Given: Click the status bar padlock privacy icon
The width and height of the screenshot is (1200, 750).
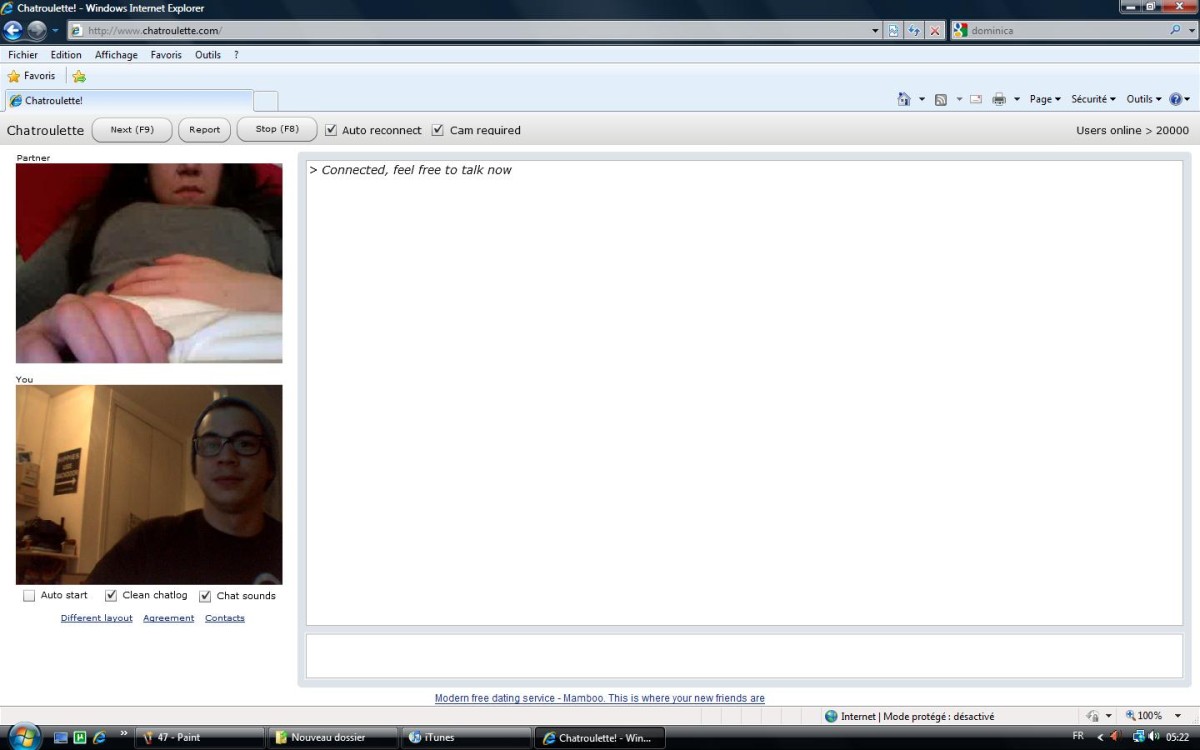Looking at the screenshot, I should (x=1093, y=716).
